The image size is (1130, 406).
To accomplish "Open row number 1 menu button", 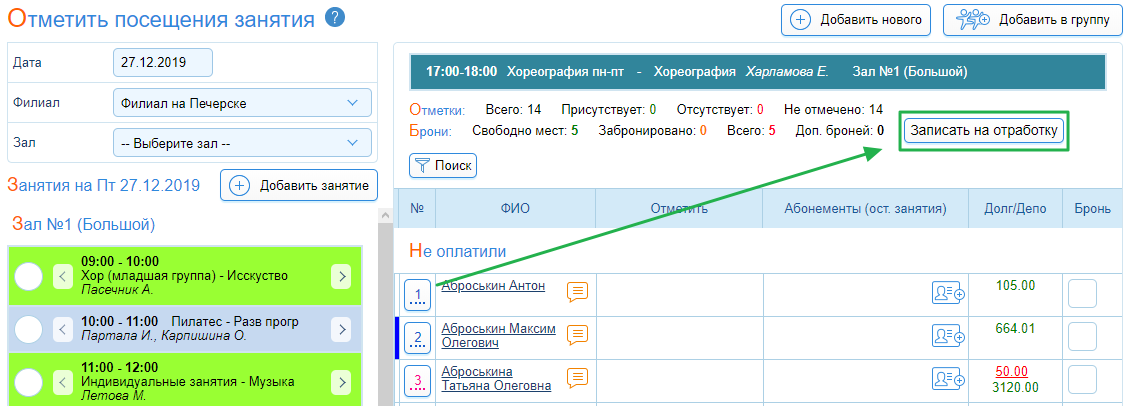I will click(x=417, y=295).
